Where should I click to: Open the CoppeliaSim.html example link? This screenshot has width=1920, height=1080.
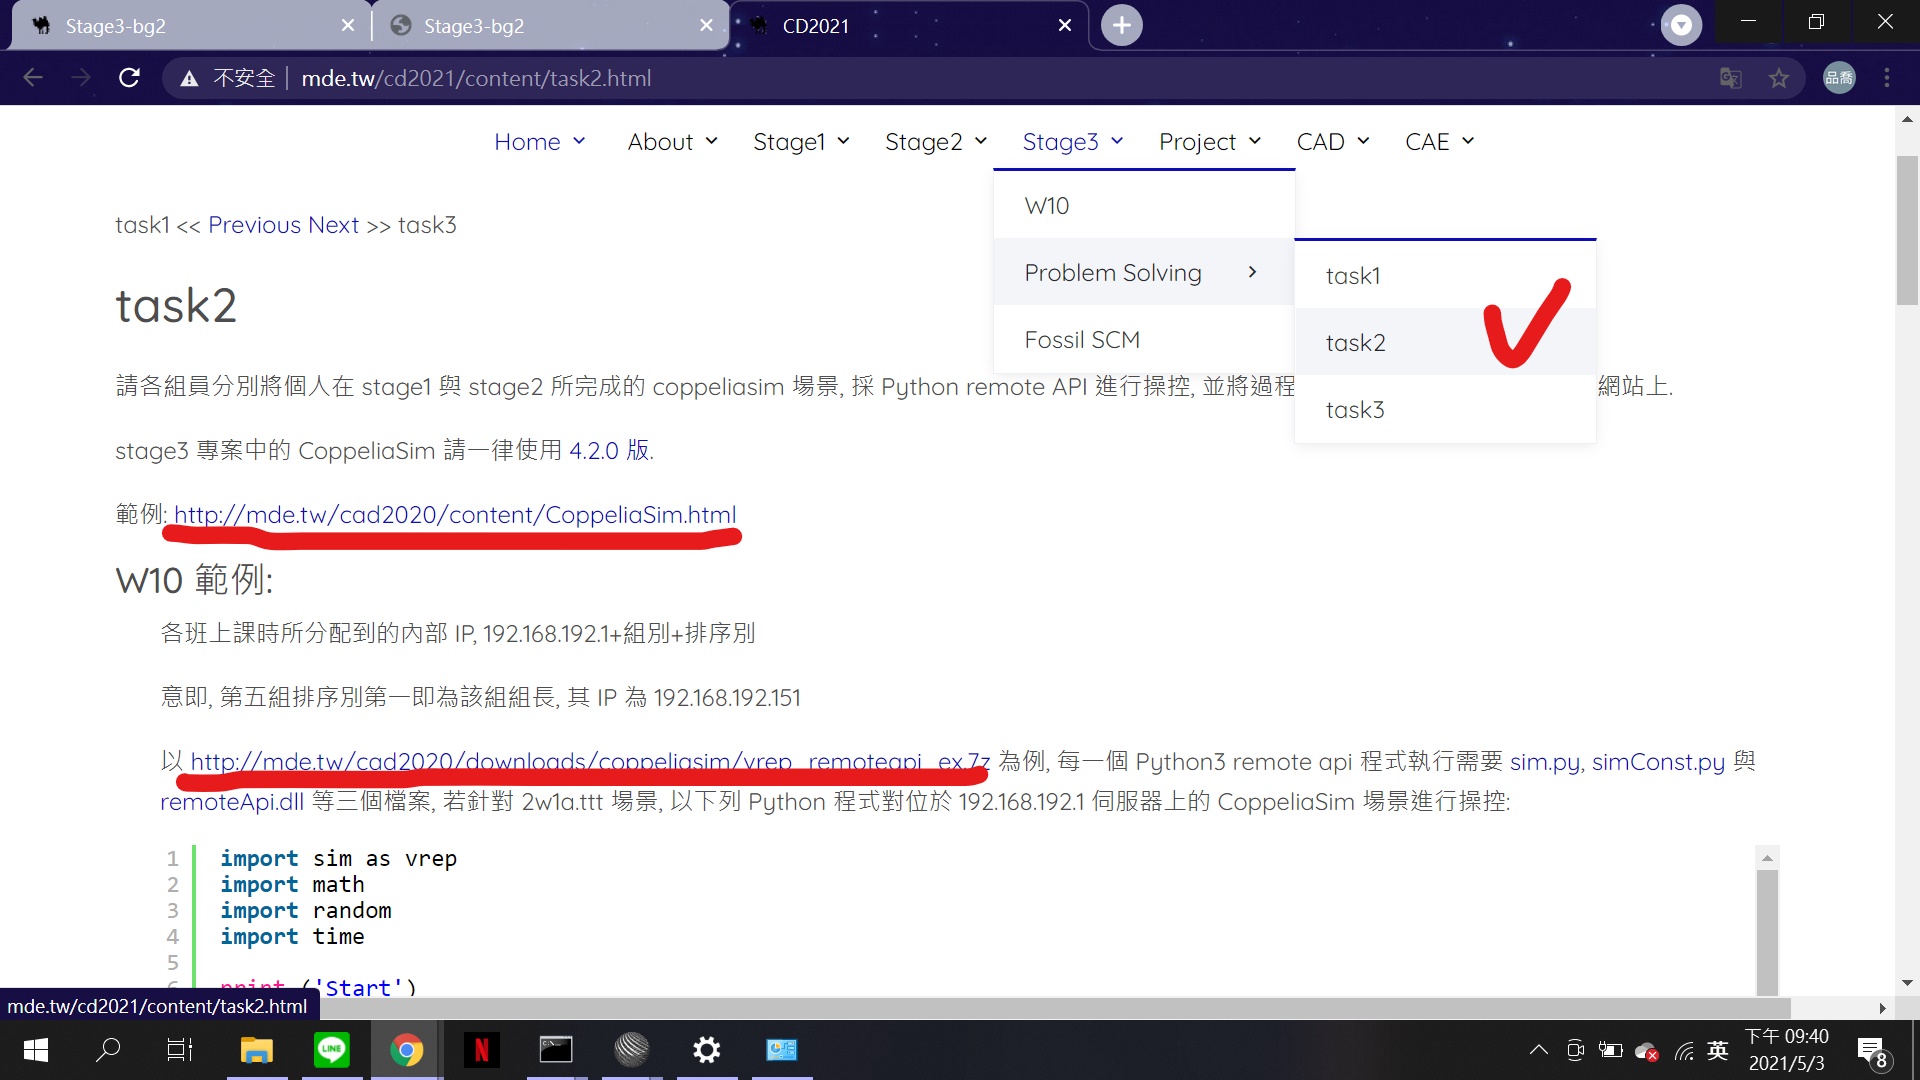(455, 515)
